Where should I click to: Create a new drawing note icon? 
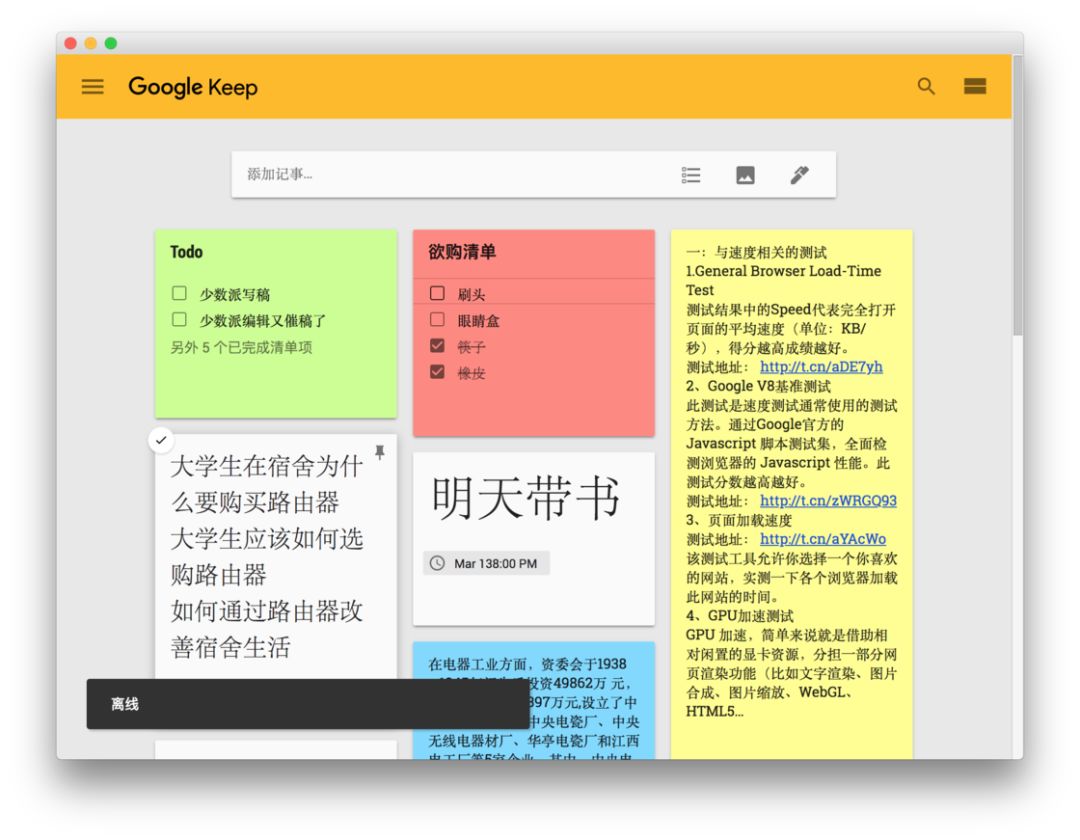point(800,175)
